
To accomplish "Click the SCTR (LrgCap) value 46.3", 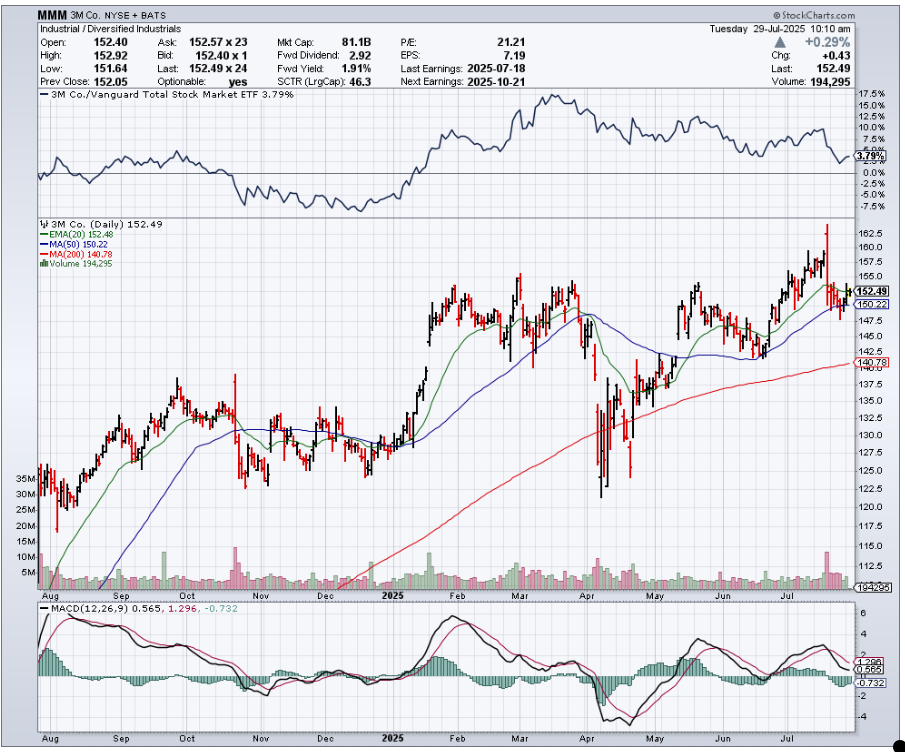I will [x=360, y=82].
